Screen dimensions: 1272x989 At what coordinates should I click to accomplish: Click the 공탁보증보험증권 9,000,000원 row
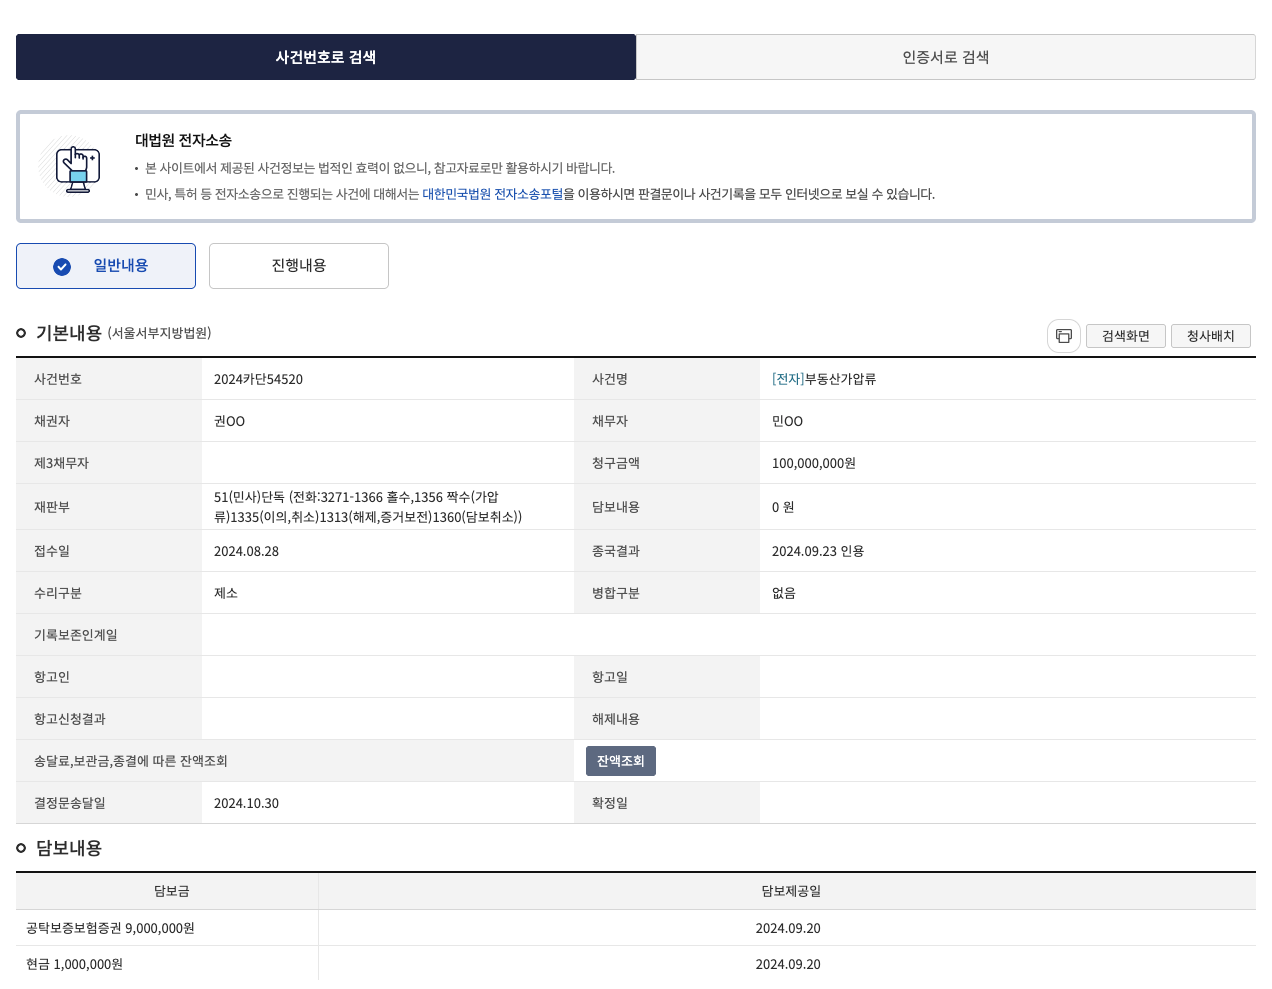point(110,928)
